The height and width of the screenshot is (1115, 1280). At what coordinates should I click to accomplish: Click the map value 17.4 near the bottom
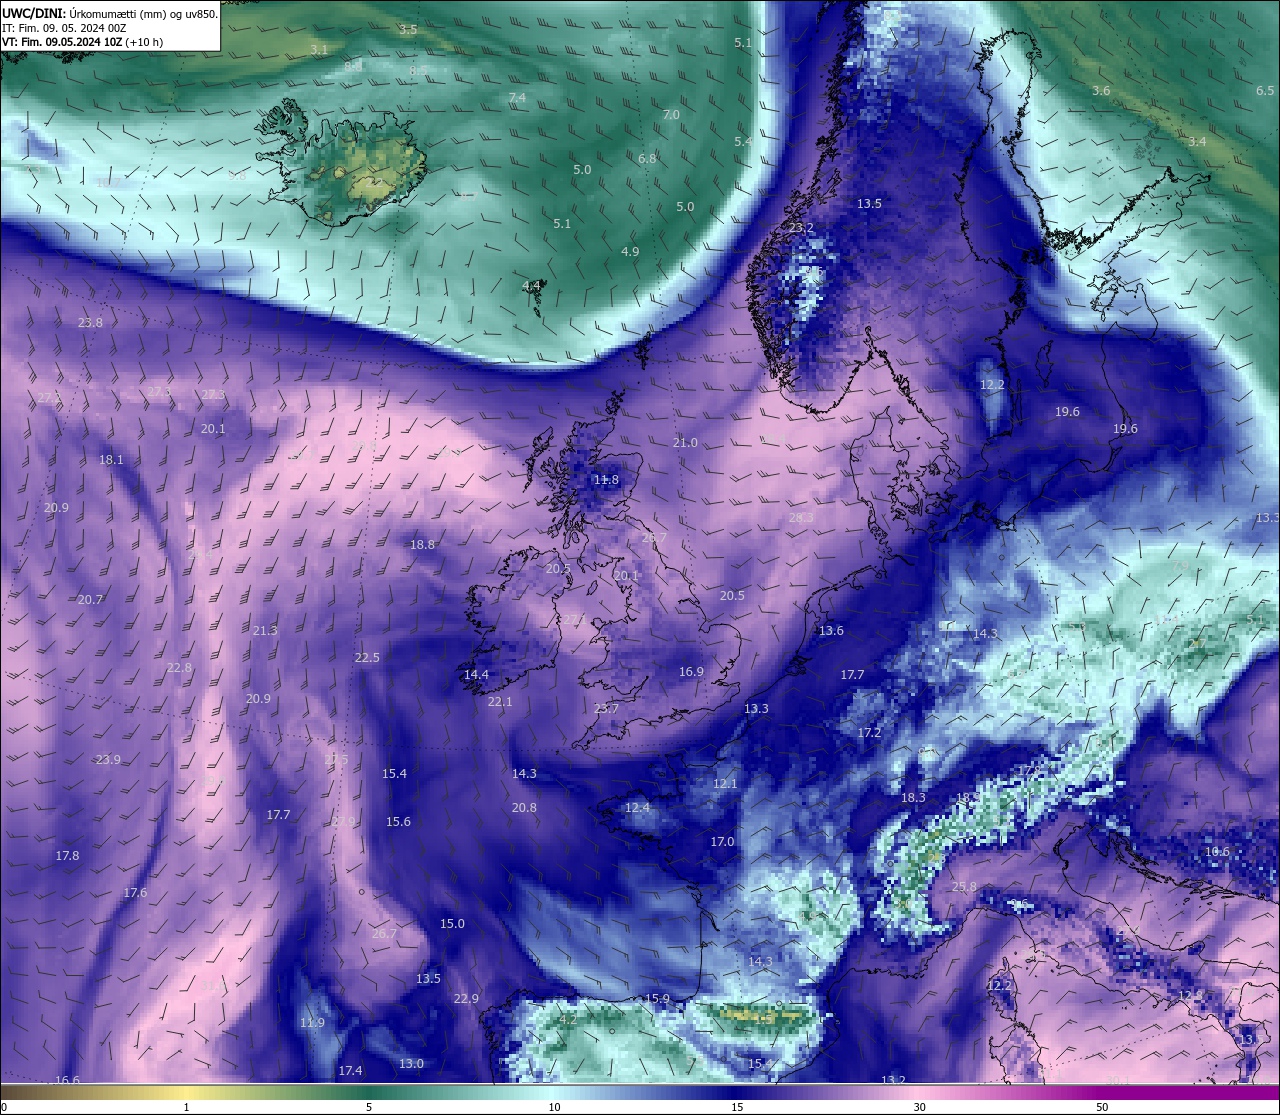(350, 1070)
